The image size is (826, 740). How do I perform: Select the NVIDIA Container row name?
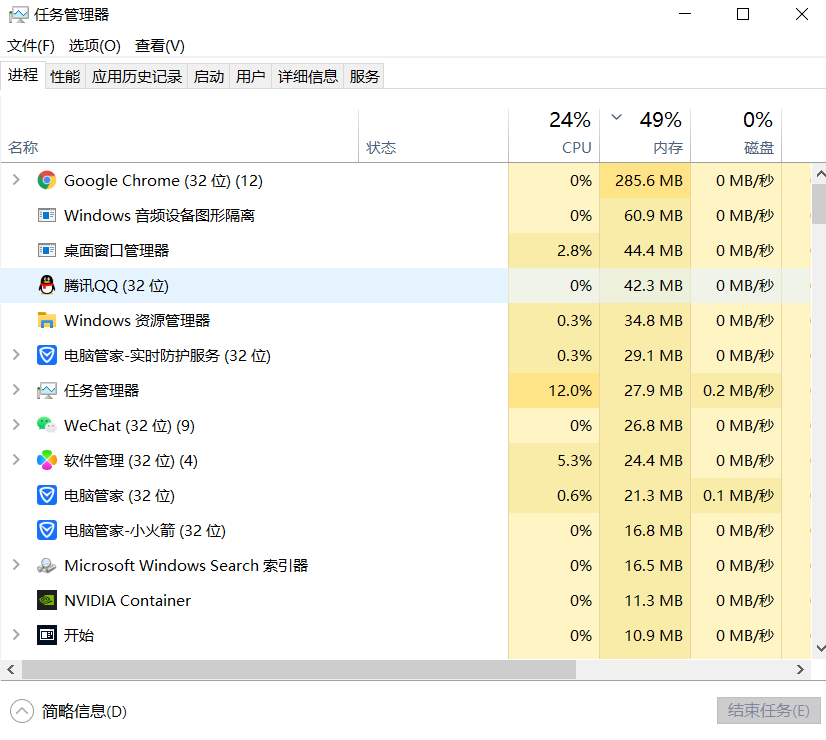(127, 600)
